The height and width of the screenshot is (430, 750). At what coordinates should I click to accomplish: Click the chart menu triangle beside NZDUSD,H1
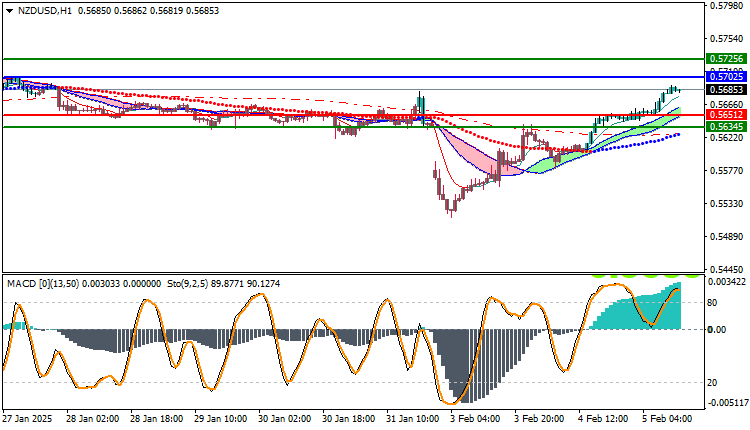tap(10, 11)
